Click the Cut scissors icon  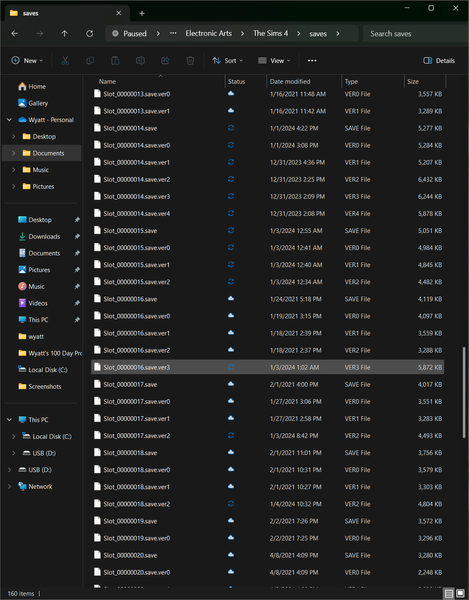point(65,60)
